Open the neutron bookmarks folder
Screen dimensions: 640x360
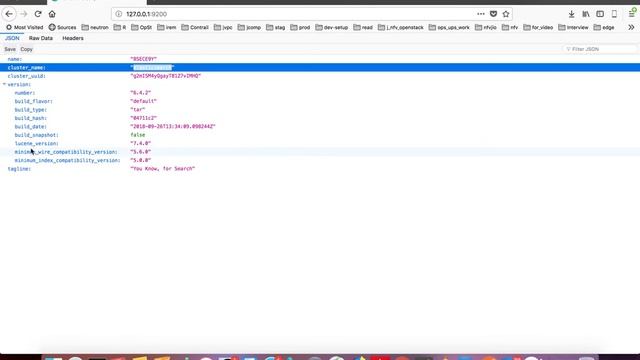click(x=95, y=27)
